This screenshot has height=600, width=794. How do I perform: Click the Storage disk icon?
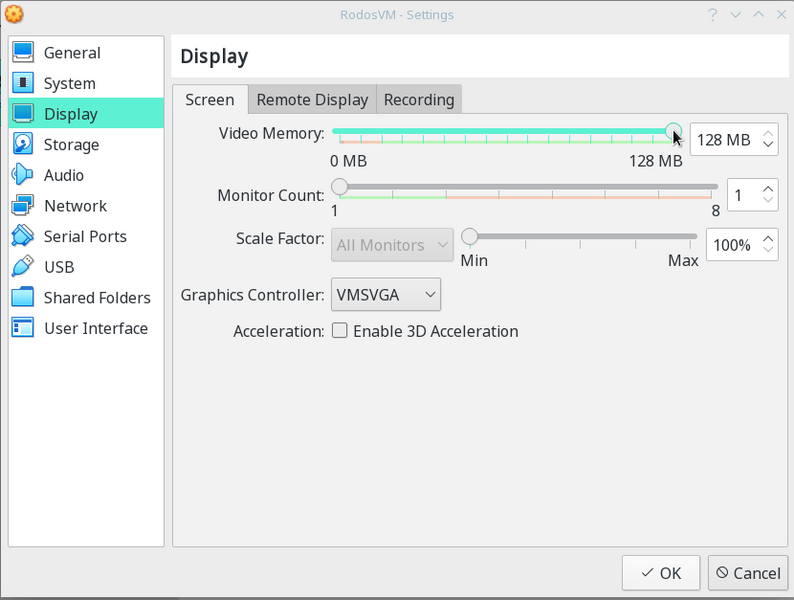click(x=23, y=145)
